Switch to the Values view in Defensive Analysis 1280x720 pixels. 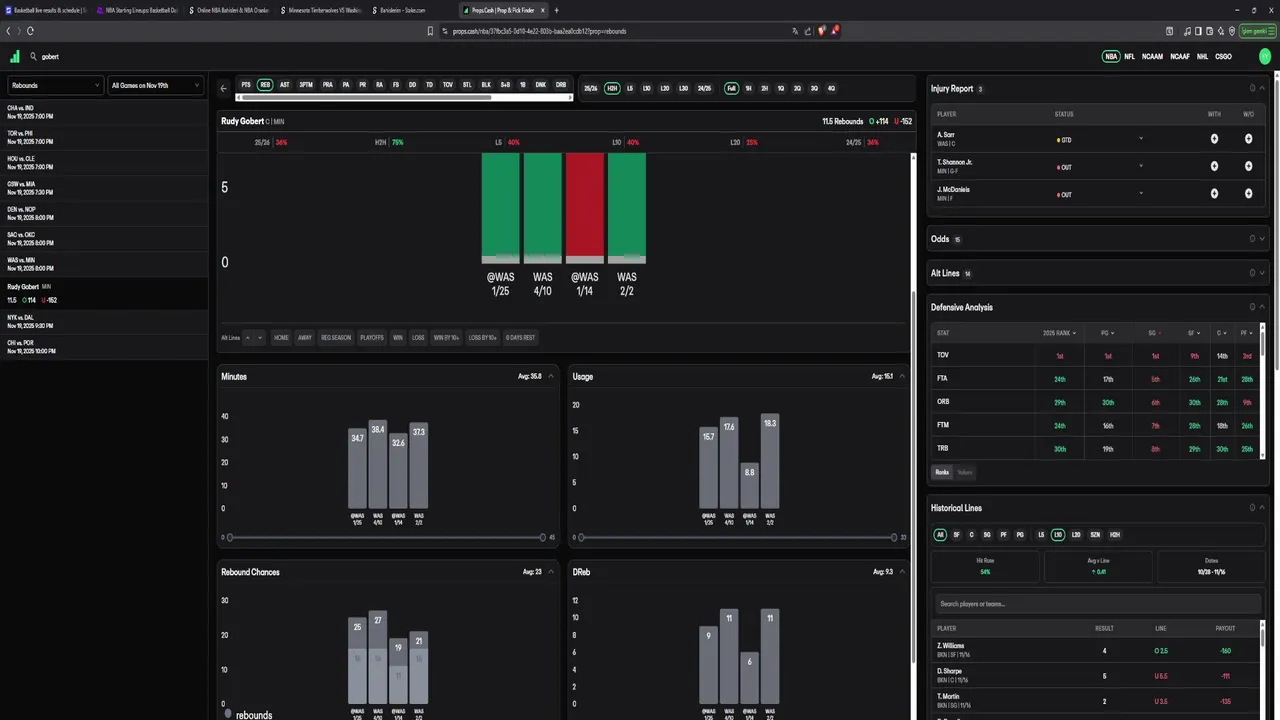point(965,472)
